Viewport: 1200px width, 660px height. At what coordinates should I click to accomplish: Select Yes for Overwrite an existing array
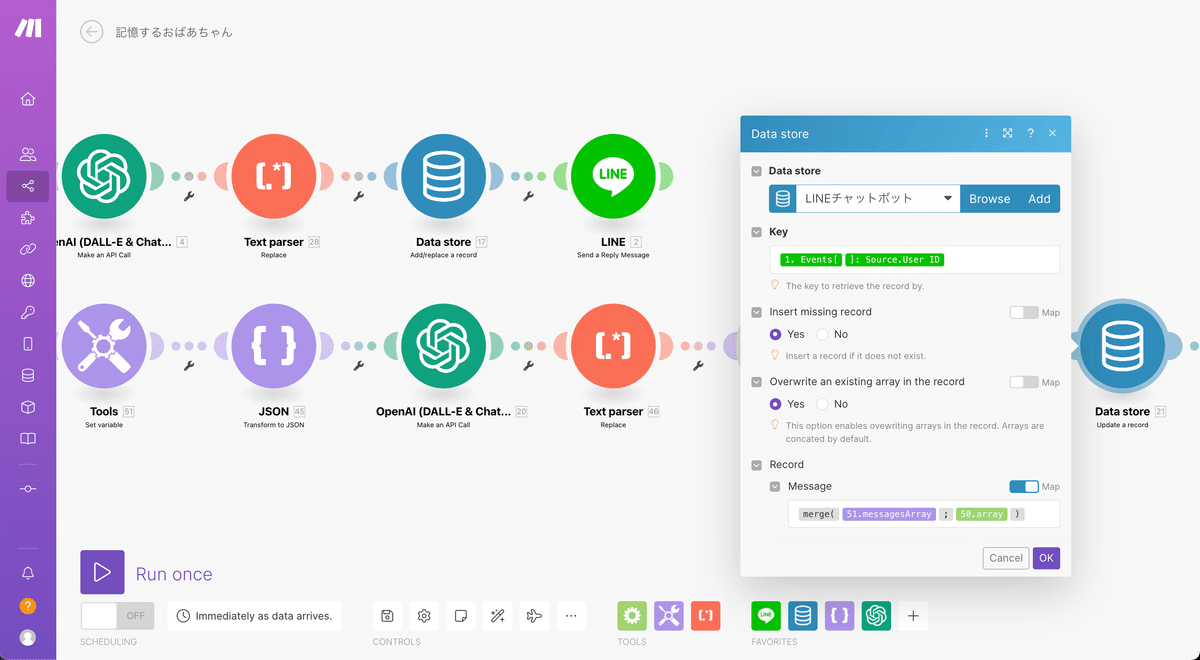point(776,404)
